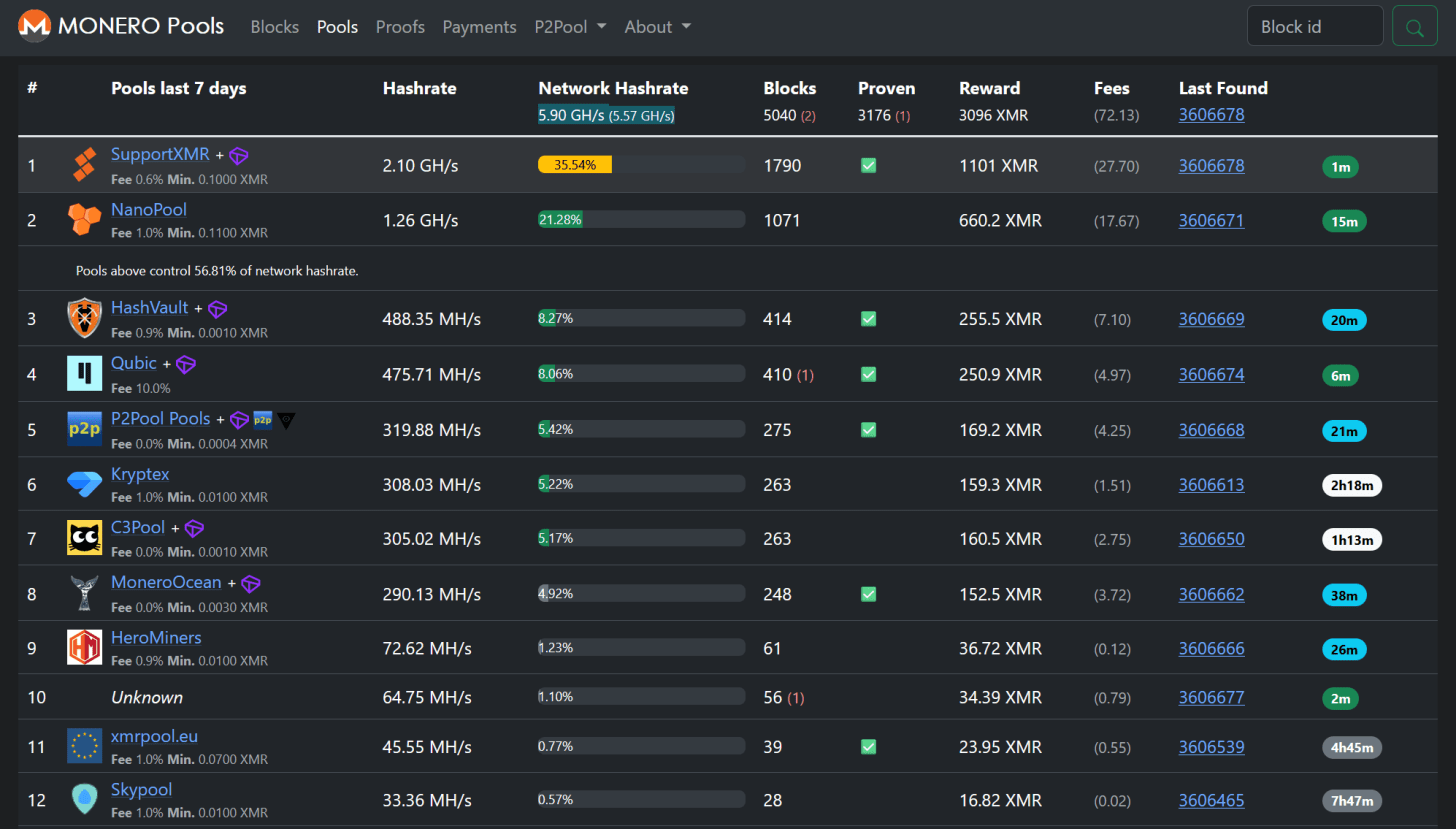Click the C3Pool cat logo
1456x829 pixels.
84,538
